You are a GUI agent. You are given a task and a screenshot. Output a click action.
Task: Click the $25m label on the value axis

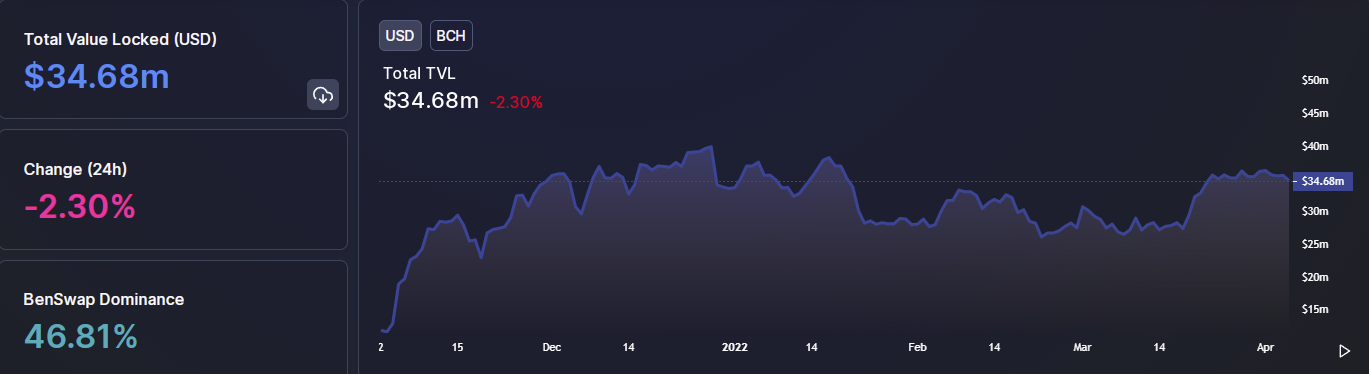click(1314, 244)
